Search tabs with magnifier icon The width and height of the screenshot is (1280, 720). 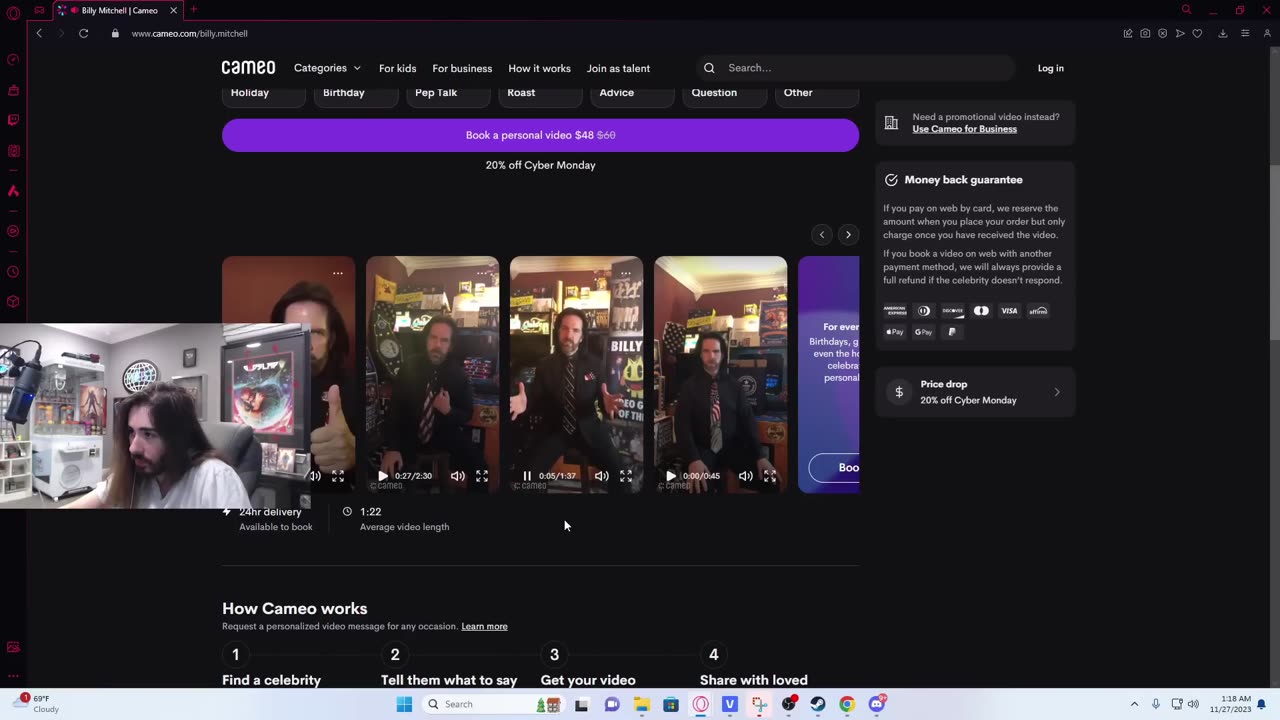click(1186, 10)
